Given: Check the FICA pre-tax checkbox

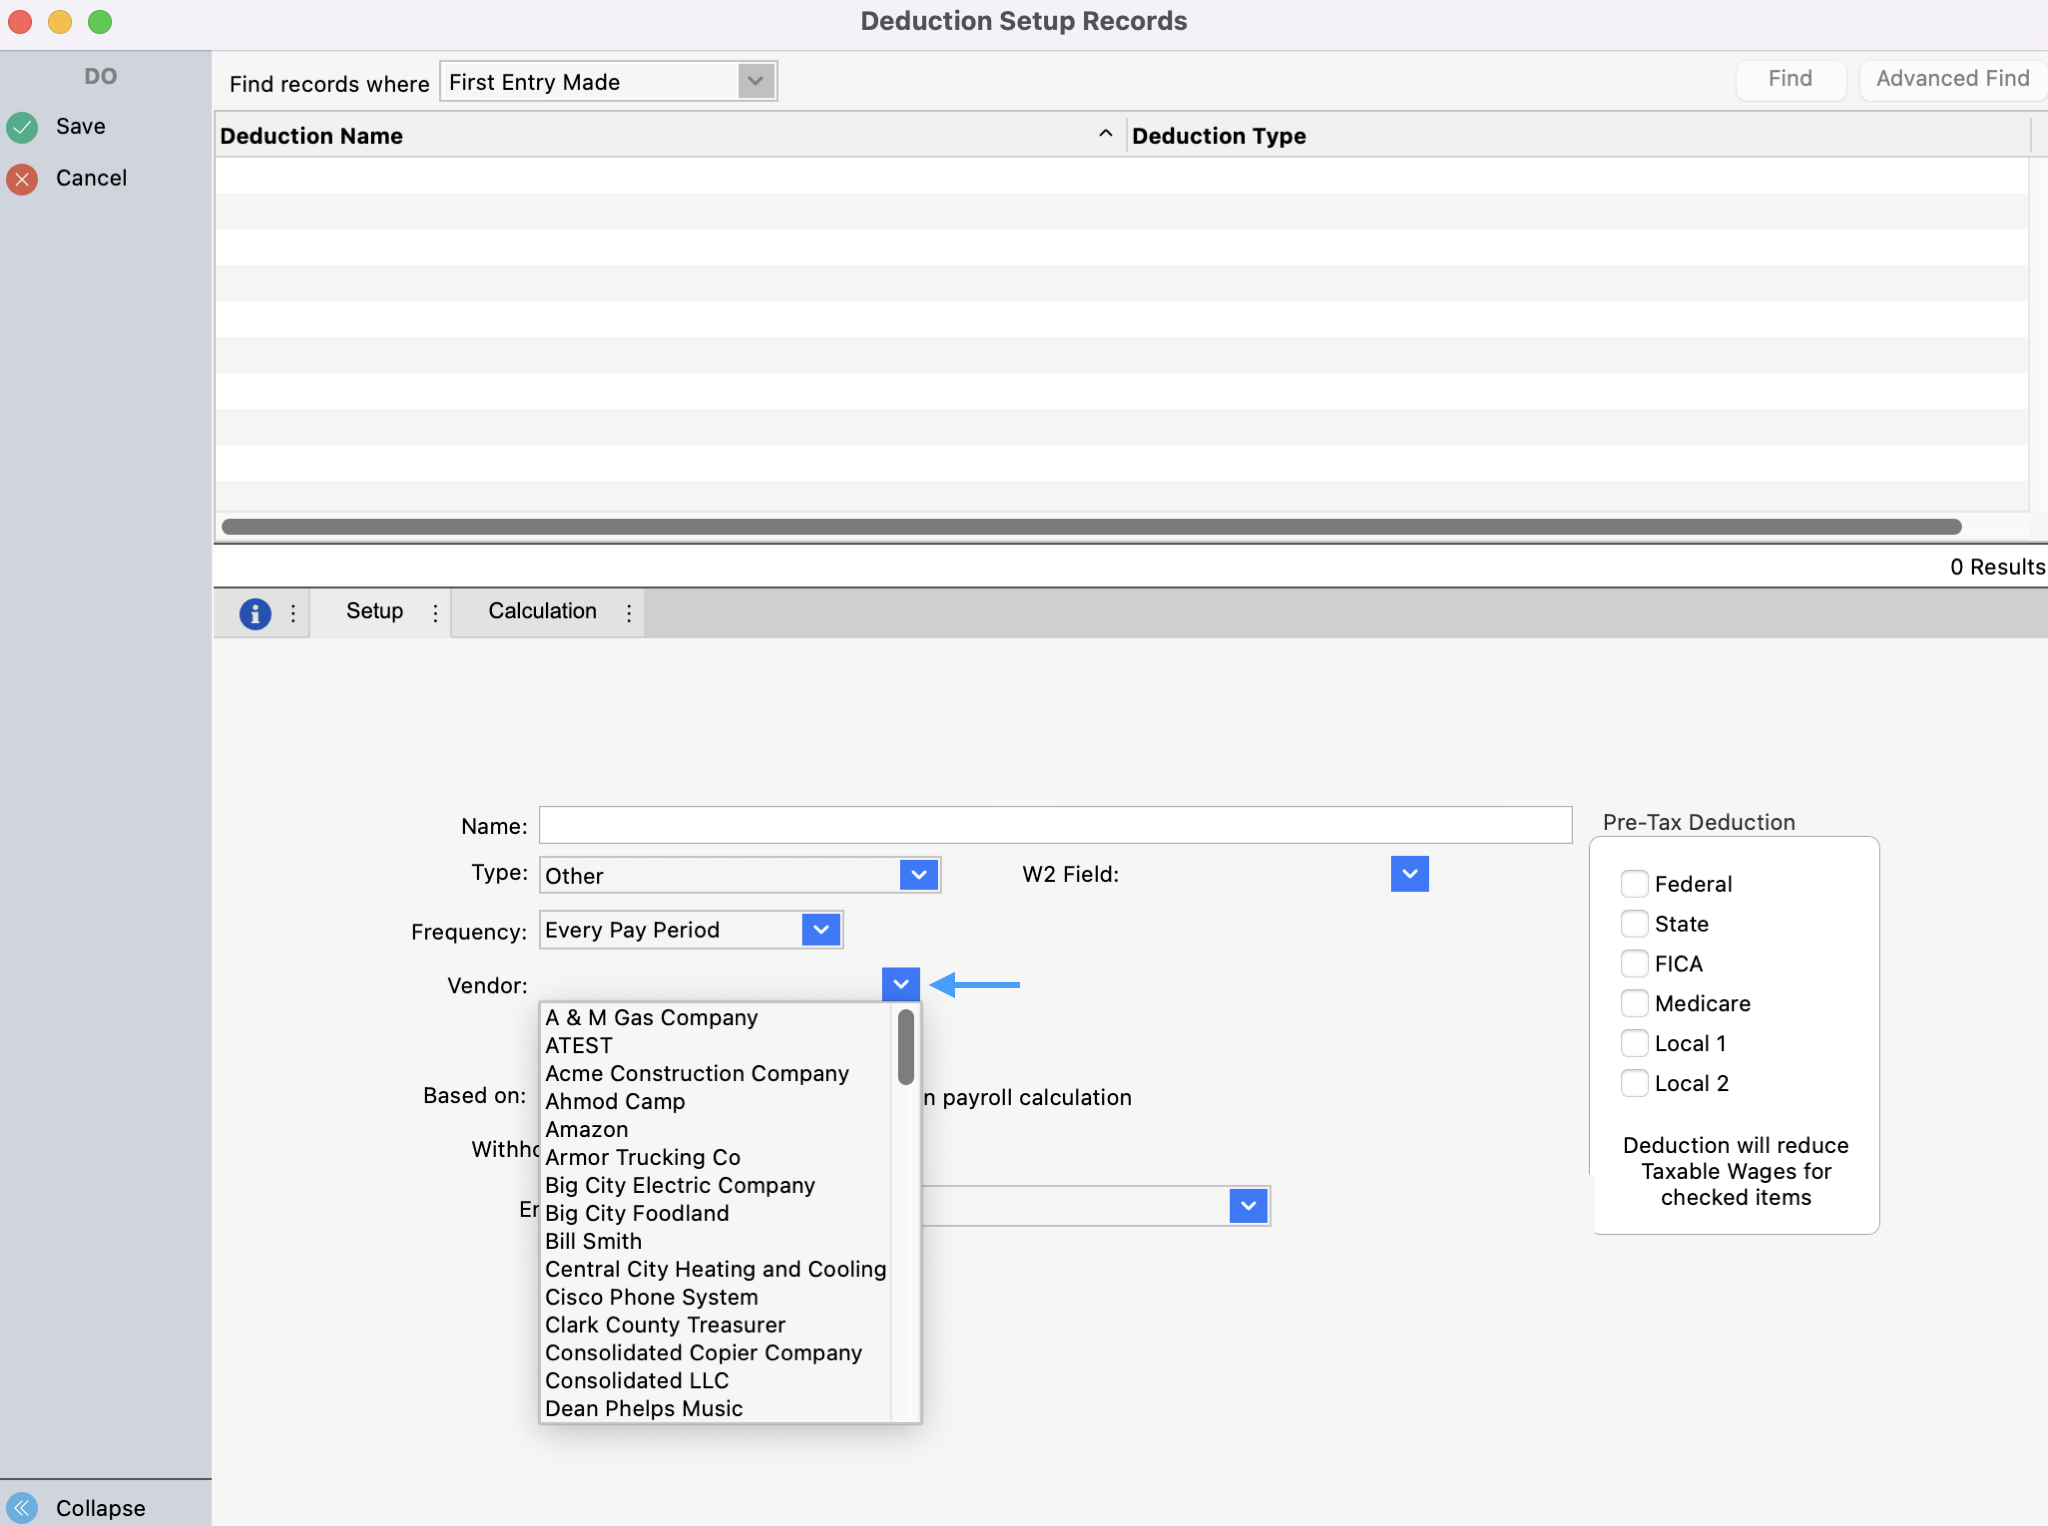Looking at the screenshot, I should point(1634,964).
